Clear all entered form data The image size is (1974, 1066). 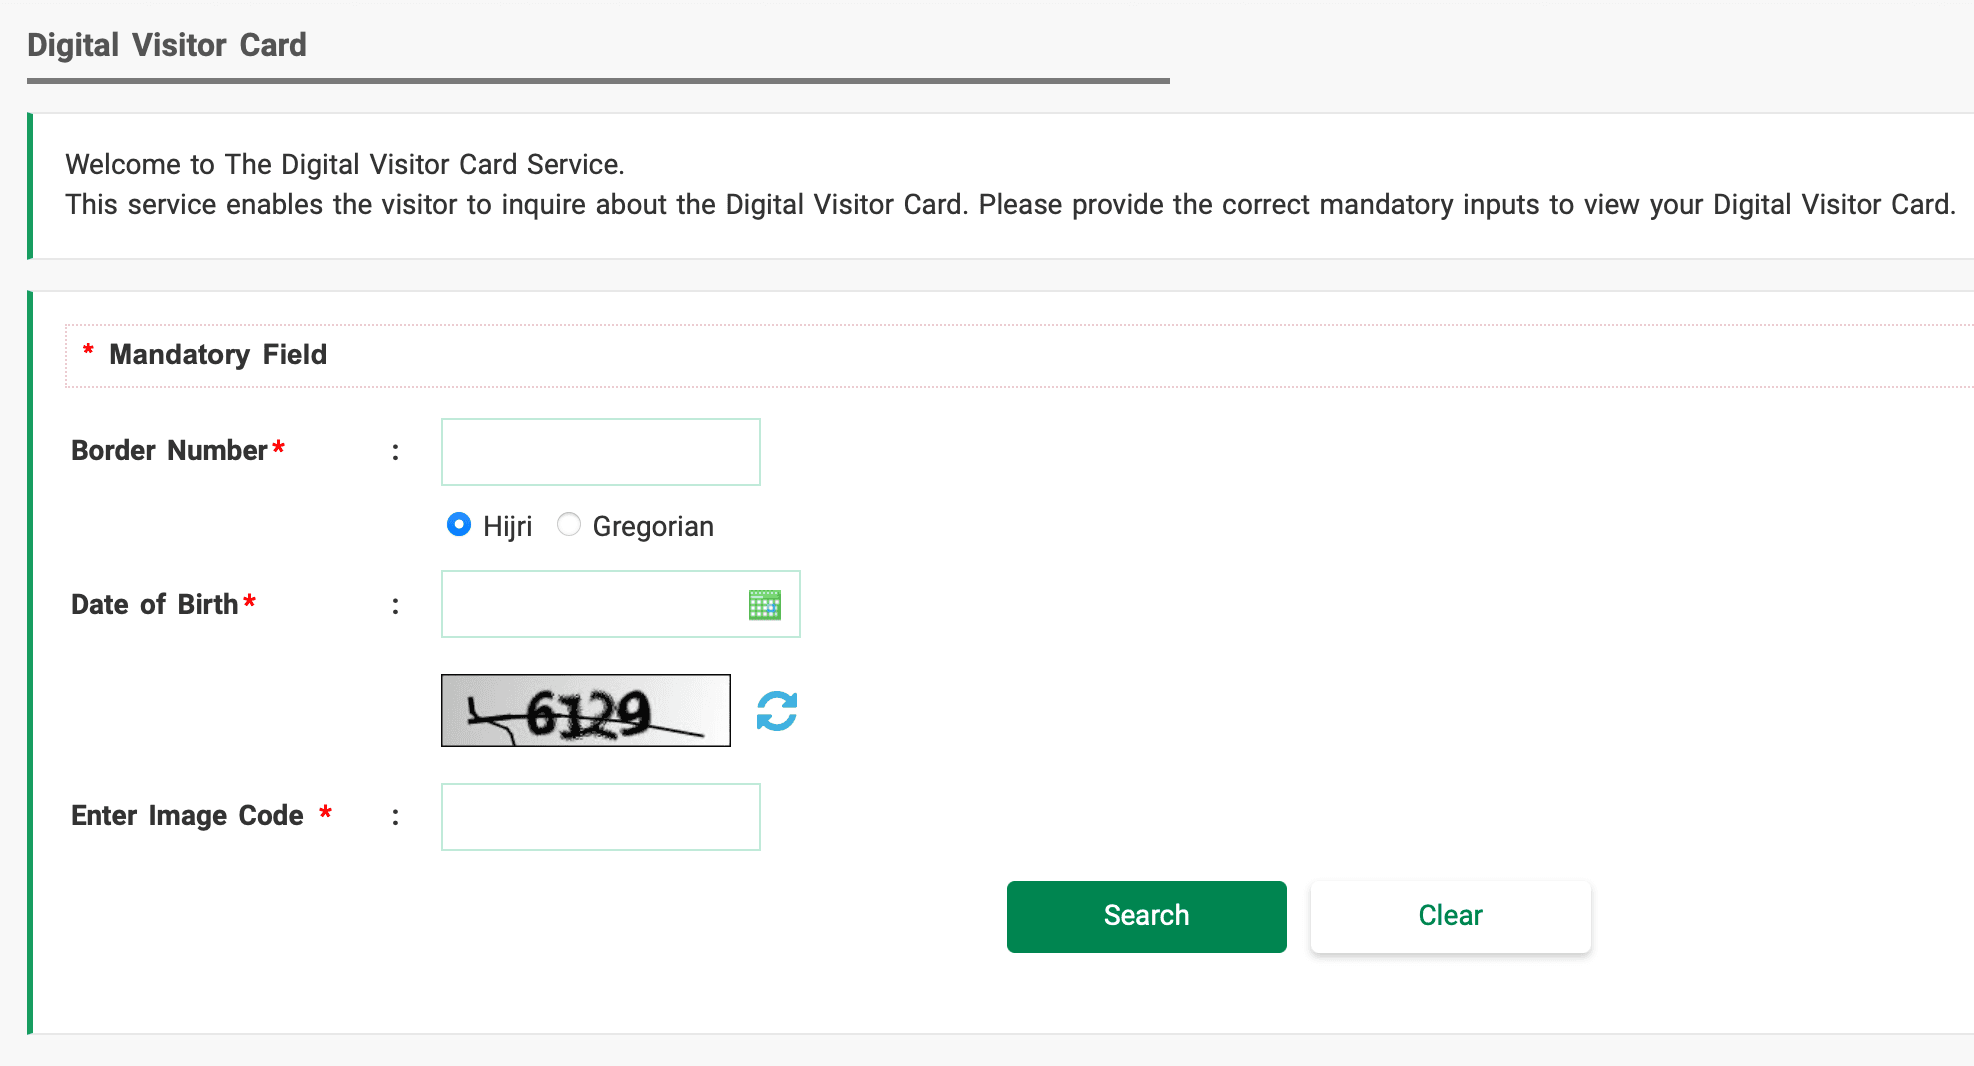point(1449,916)
